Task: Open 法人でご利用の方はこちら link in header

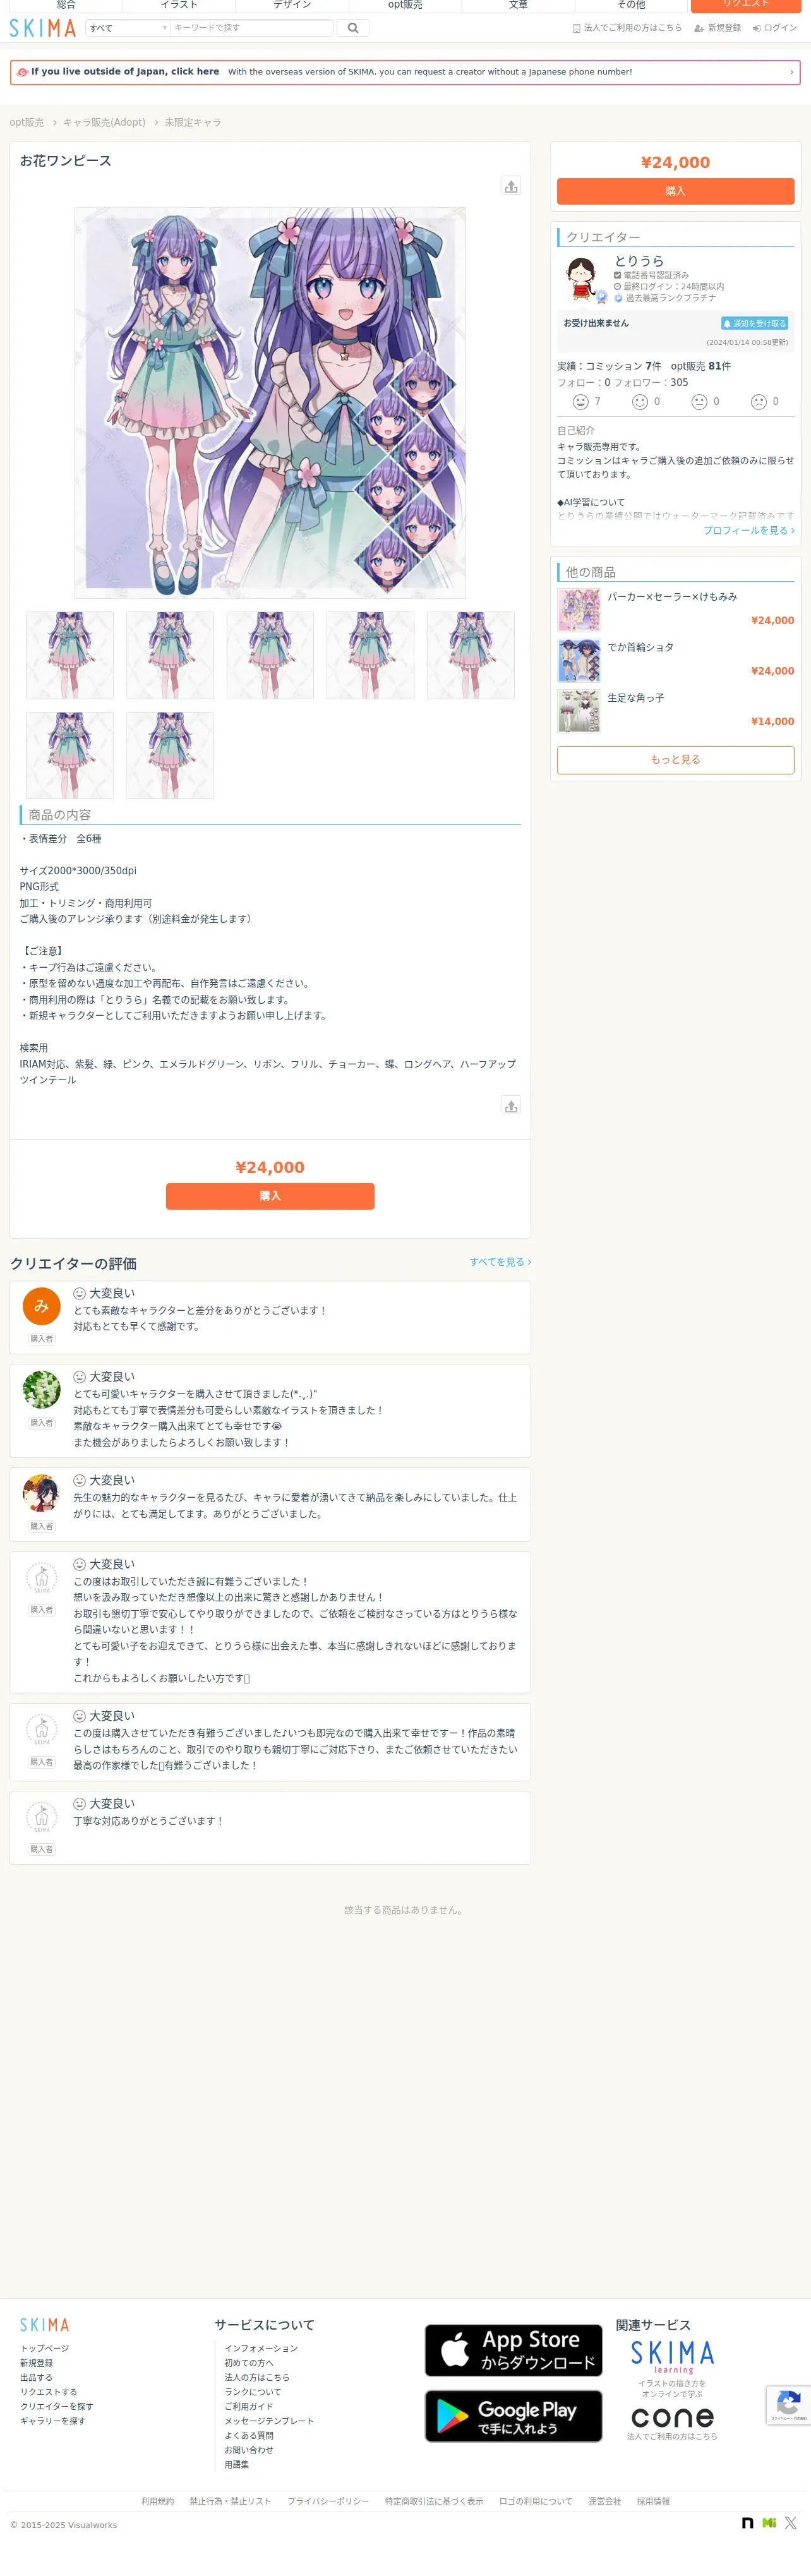Action: point(627,28)
